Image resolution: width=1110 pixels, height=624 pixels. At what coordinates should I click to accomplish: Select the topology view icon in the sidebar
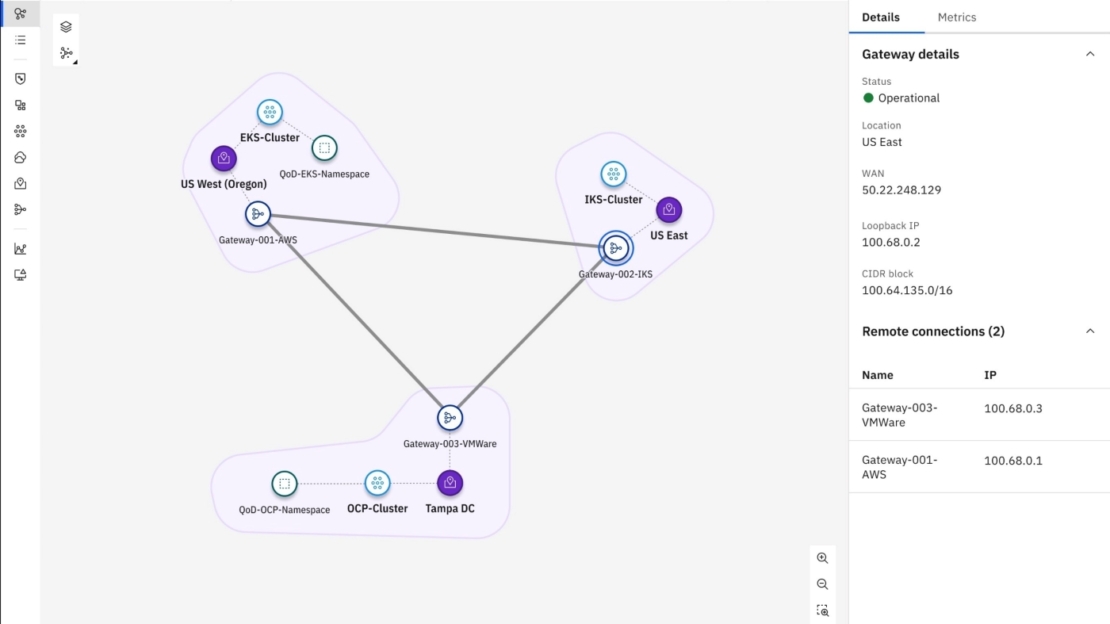(x=20, y=14)
